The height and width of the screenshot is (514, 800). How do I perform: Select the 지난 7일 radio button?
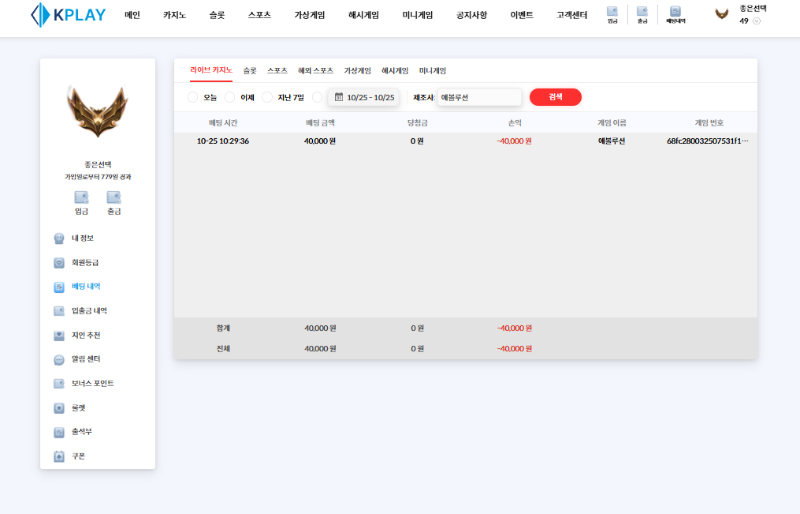coord(267,97)
